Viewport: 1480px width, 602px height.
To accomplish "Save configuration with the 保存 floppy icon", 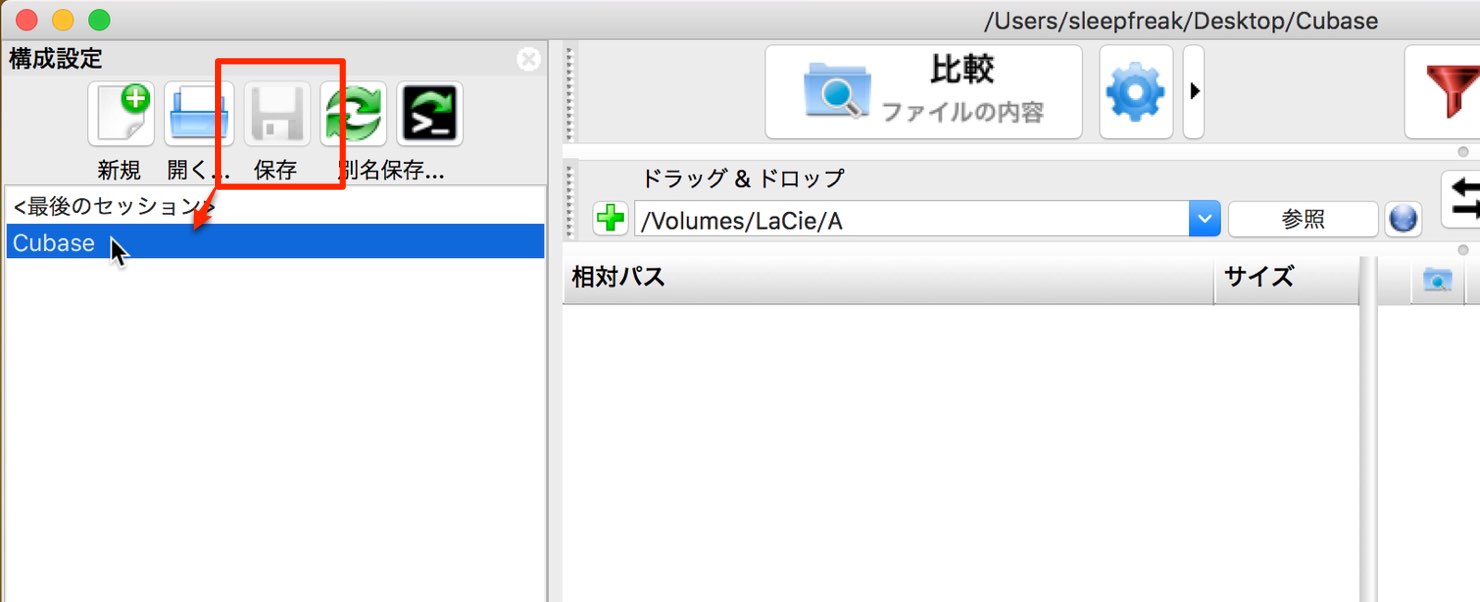I will click(x=277, y=114).
